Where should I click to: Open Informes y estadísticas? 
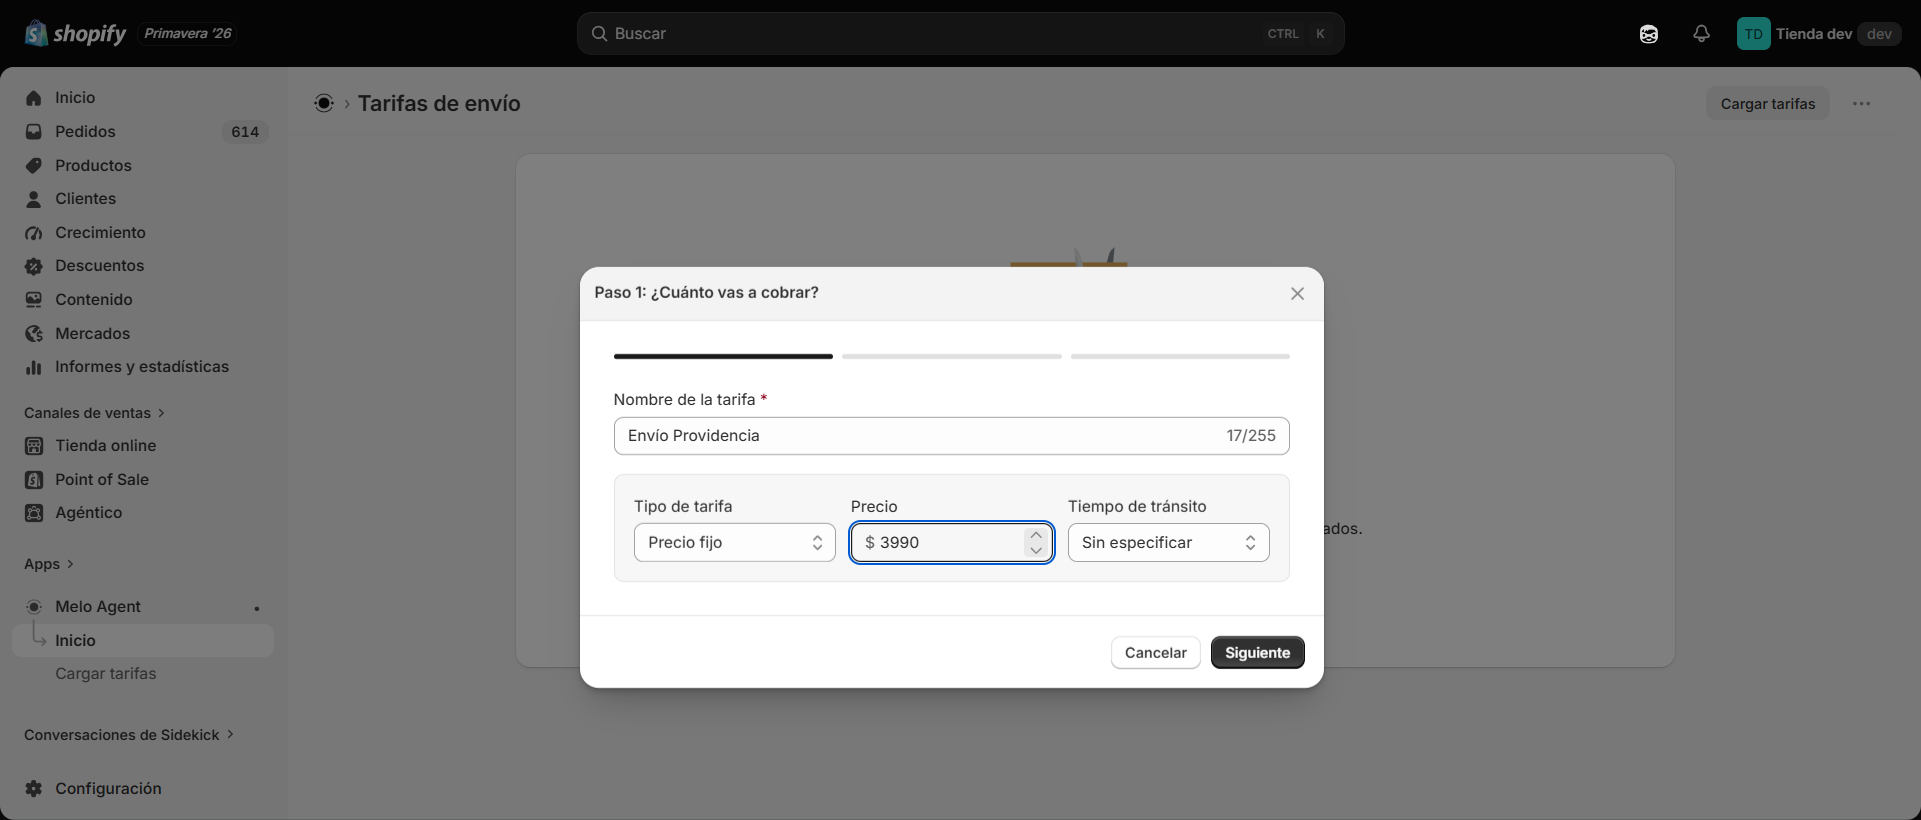[x=143, y=367]
